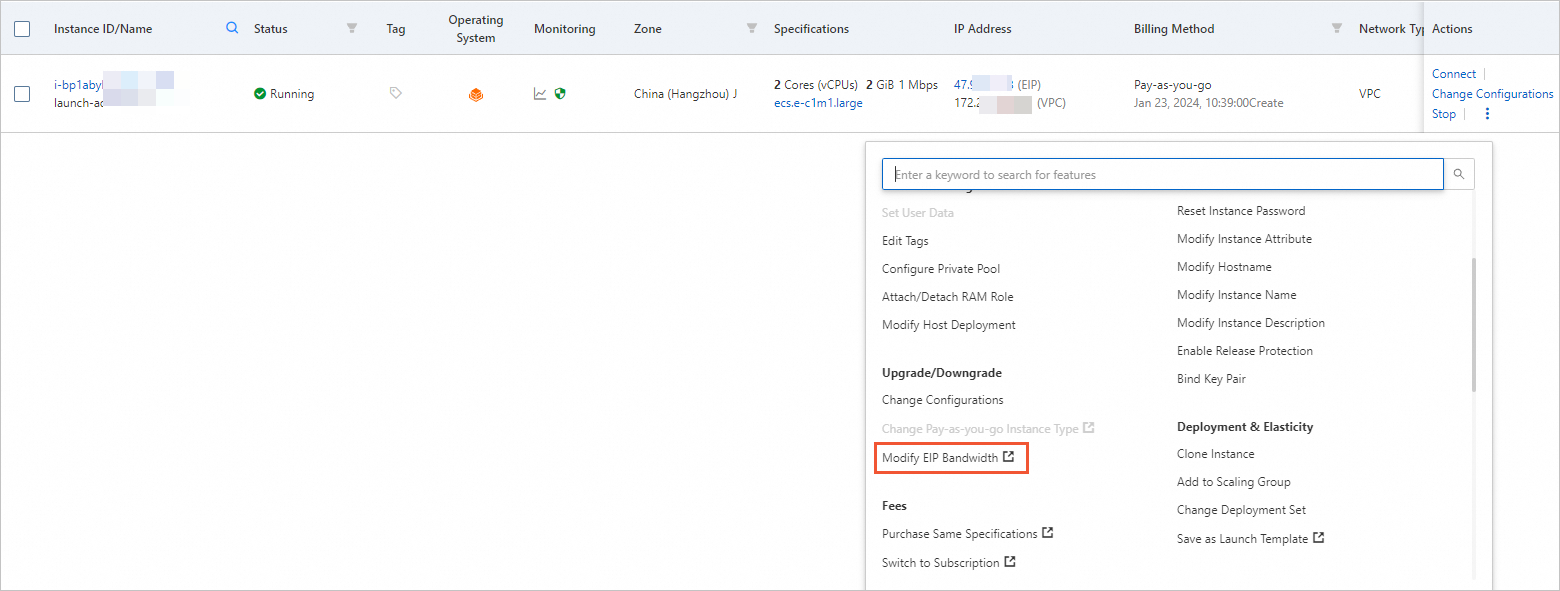Screen dimensions: 1560x591
Task: Click the feature search magnifier button
Action: click(x=1459, y=174)
